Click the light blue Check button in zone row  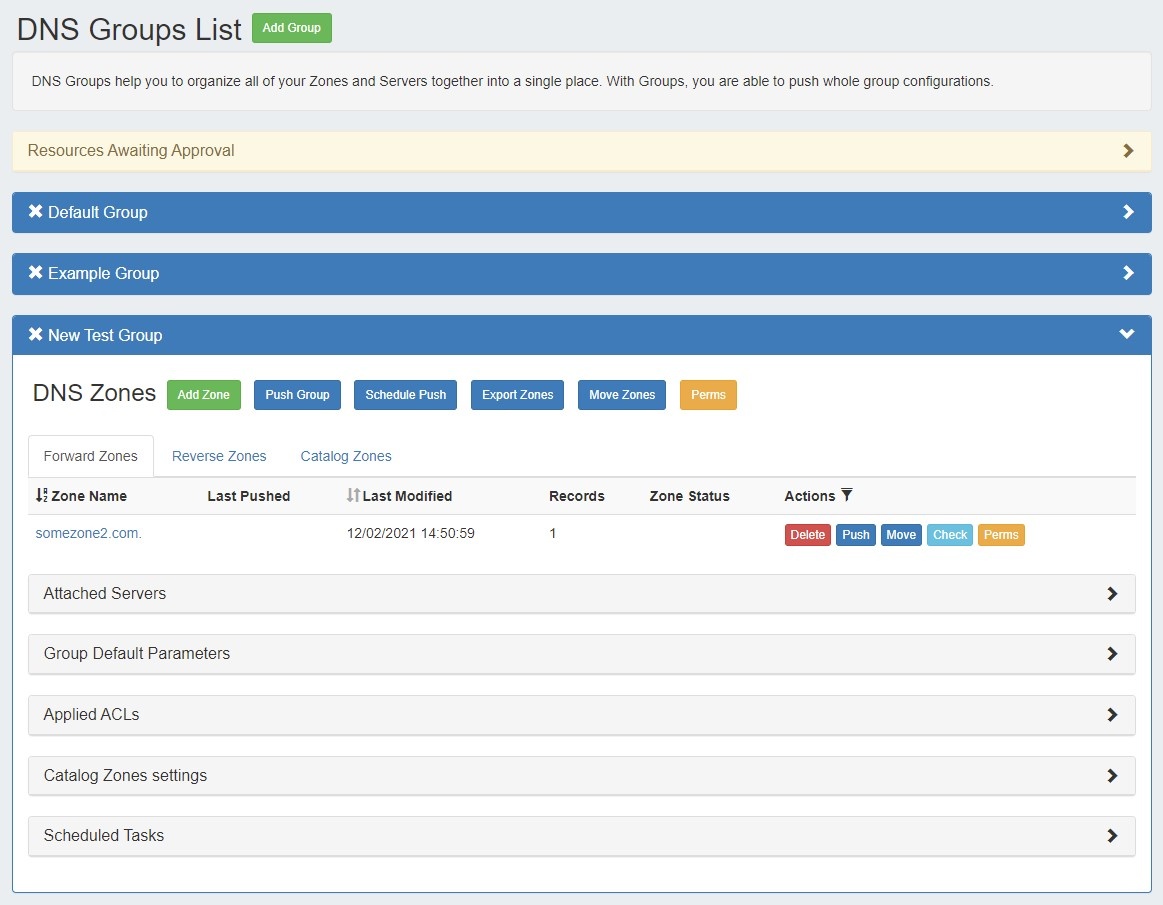949,535
